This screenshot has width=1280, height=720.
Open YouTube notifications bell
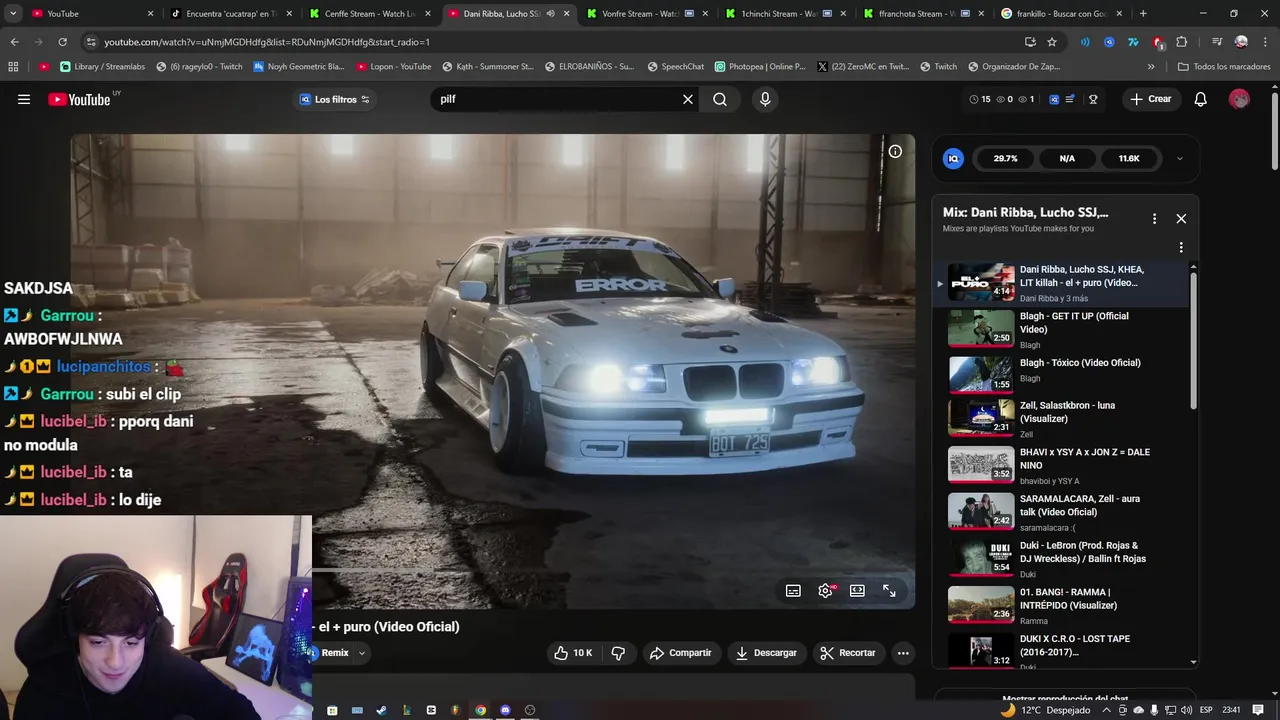point(1201,99)
